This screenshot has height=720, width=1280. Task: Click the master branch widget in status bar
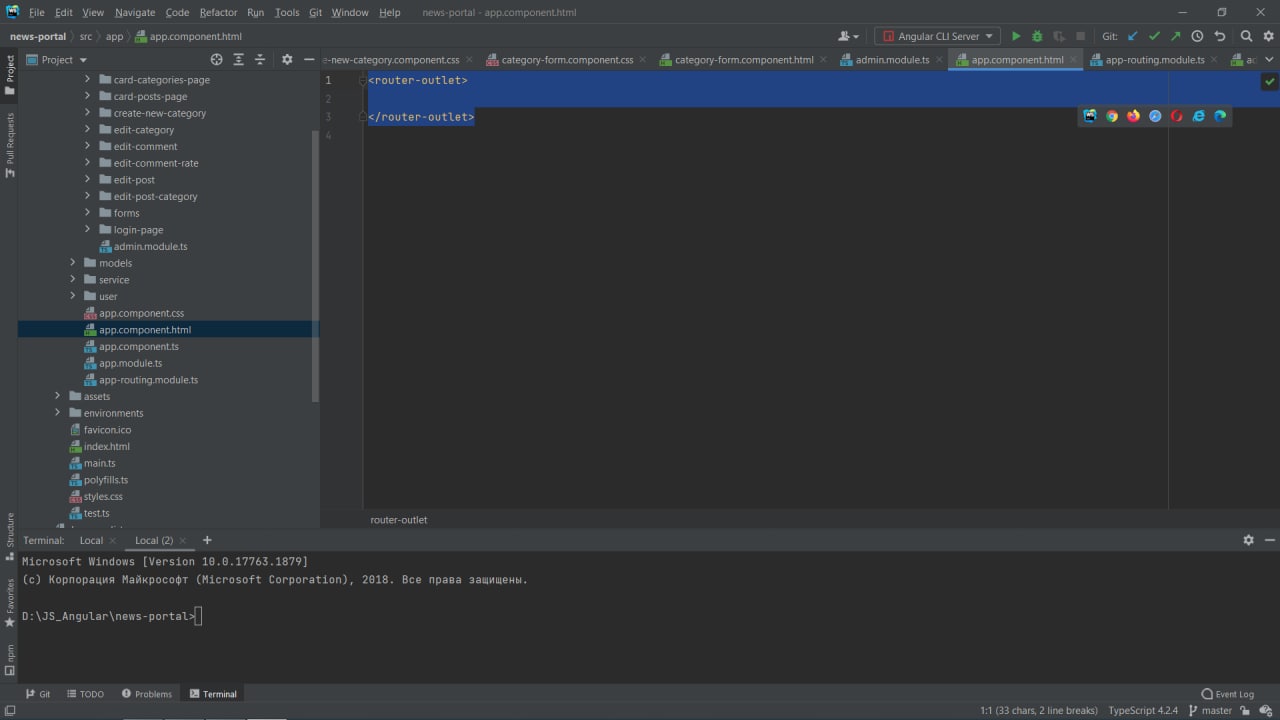(1210, 711)
